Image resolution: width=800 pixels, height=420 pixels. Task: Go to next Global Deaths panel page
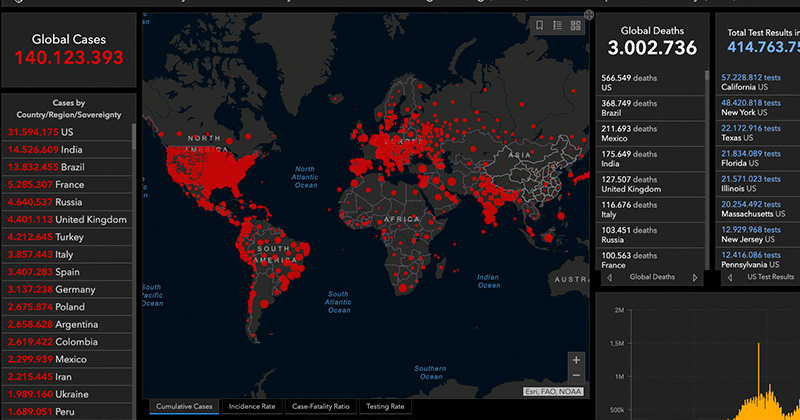click(695, 277)
